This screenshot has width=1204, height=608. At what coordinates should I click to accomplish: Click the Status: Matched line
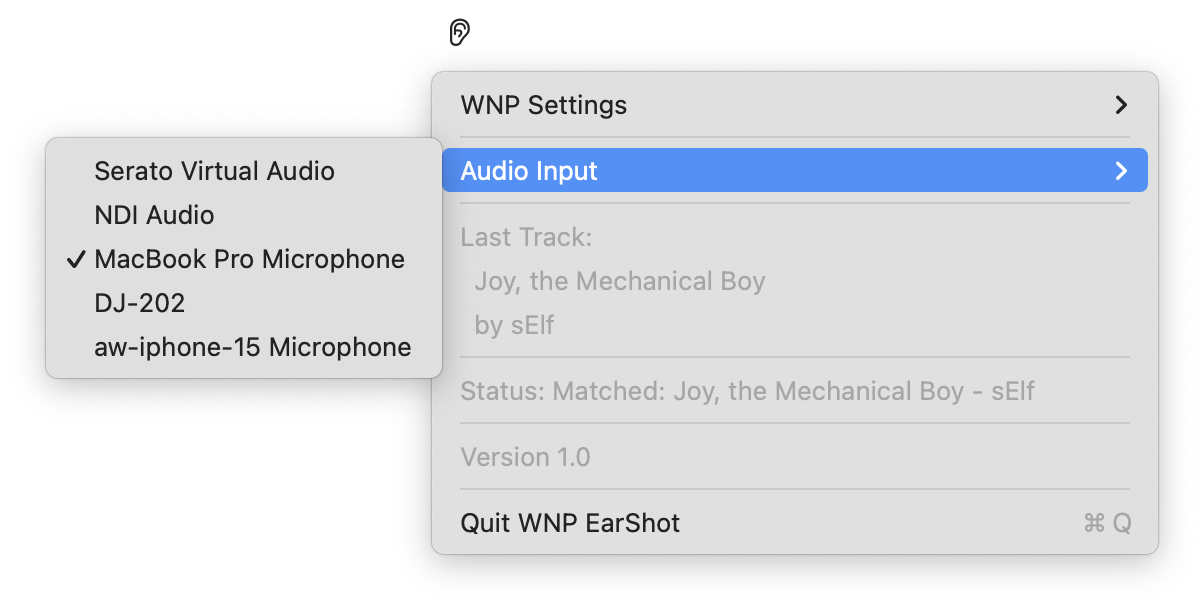(x=747, y=391)
